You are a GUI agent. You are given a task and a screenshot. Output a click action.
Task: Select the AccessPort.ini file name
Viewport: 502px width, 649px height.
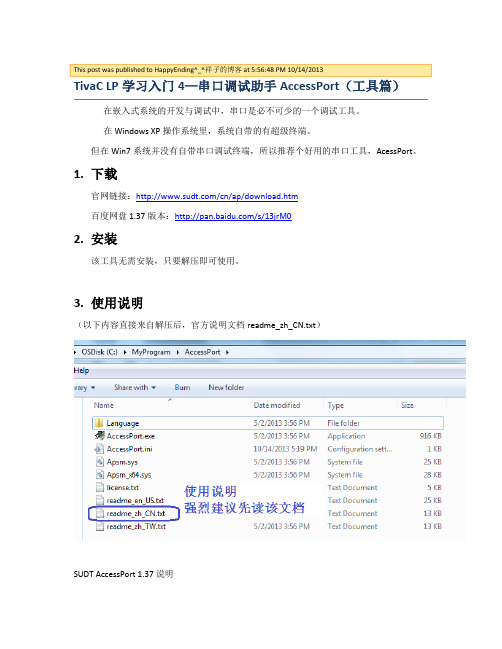click(x=130, y=449)
